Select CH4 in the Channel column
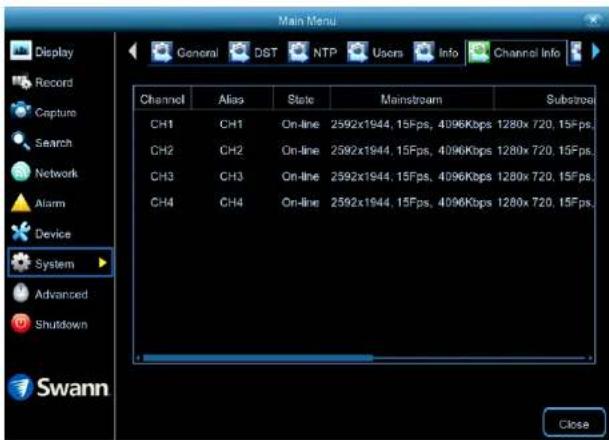The image size is (609, 440). pyautogui.click(x=162, y=202)
